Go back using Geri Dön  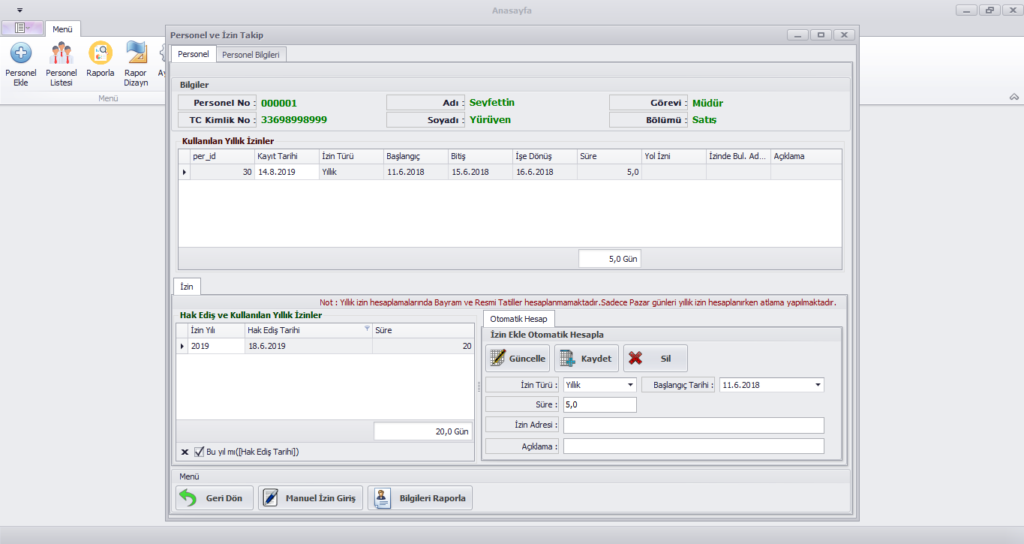point(214,498)
